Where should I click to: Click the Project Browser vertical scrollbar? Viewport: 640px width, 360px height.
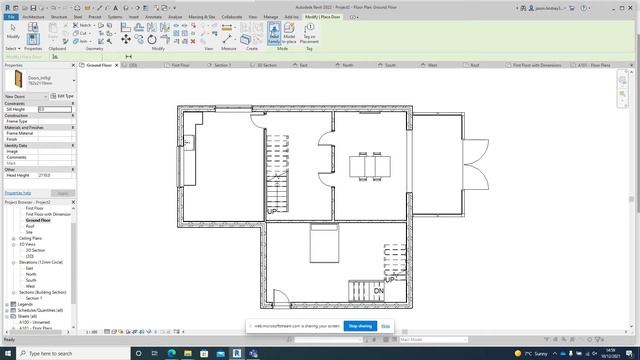[73, 263]
